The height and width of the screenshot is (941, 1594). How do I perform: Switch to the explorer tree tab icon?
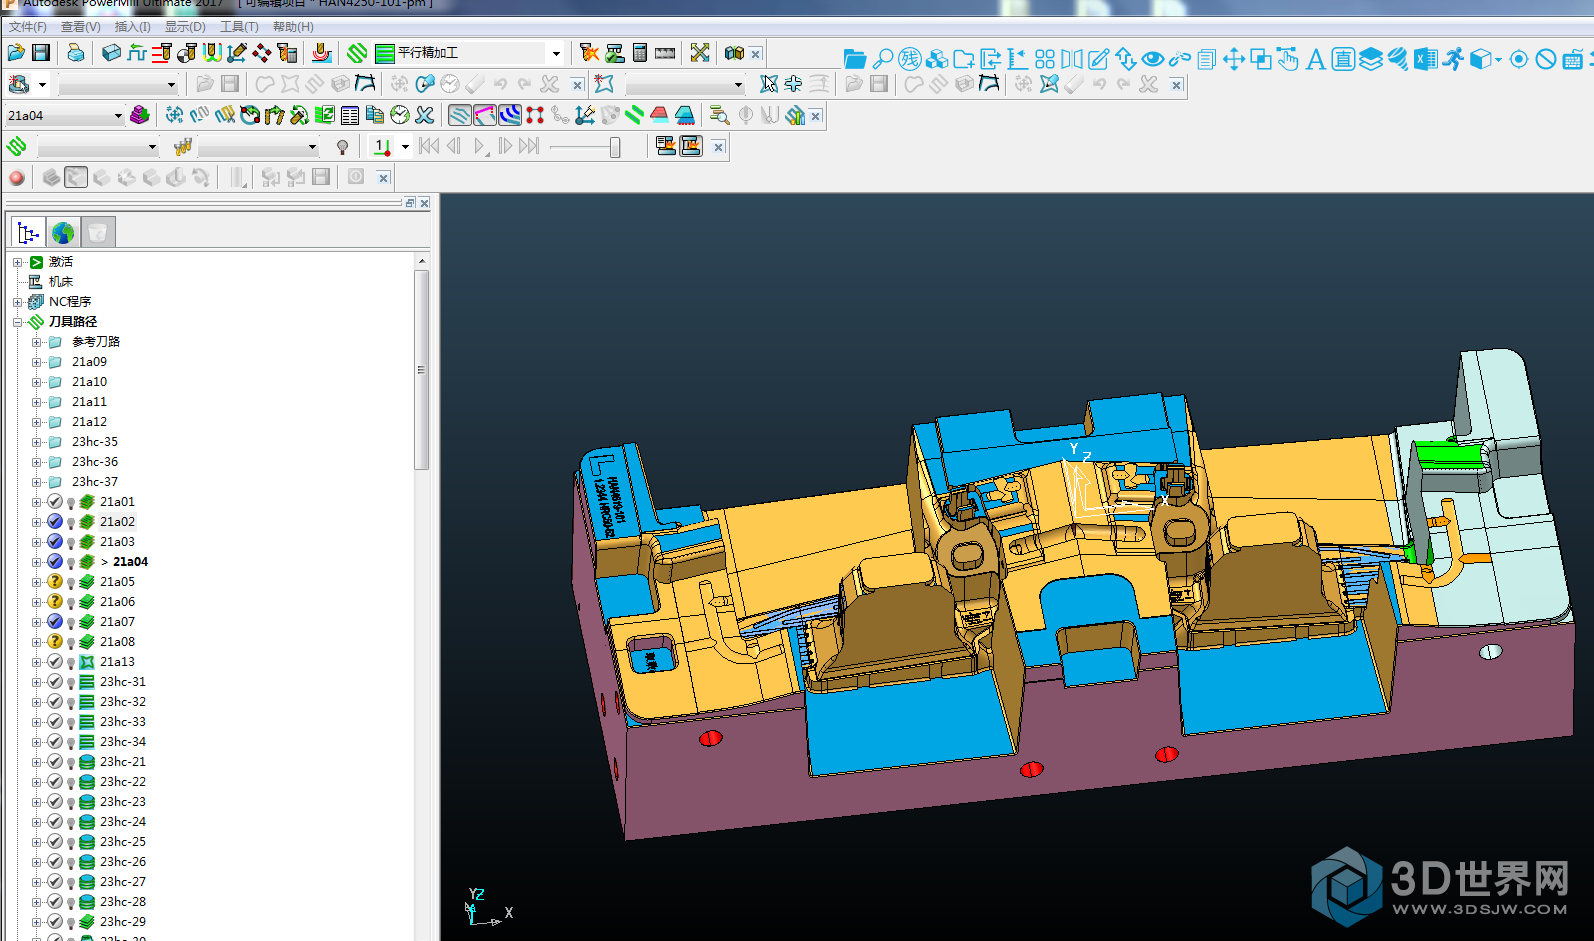28,233
